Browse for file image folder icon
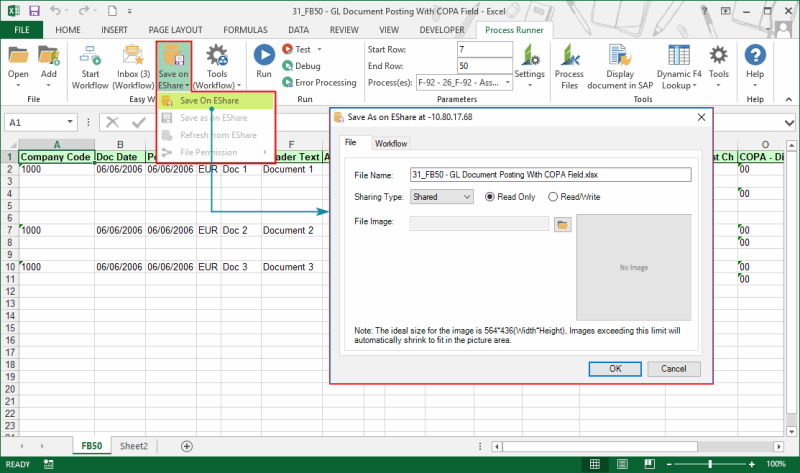Image resolution: width=800 pixels, height=473 pixels. pyautogui.click(x=563, y=225)
